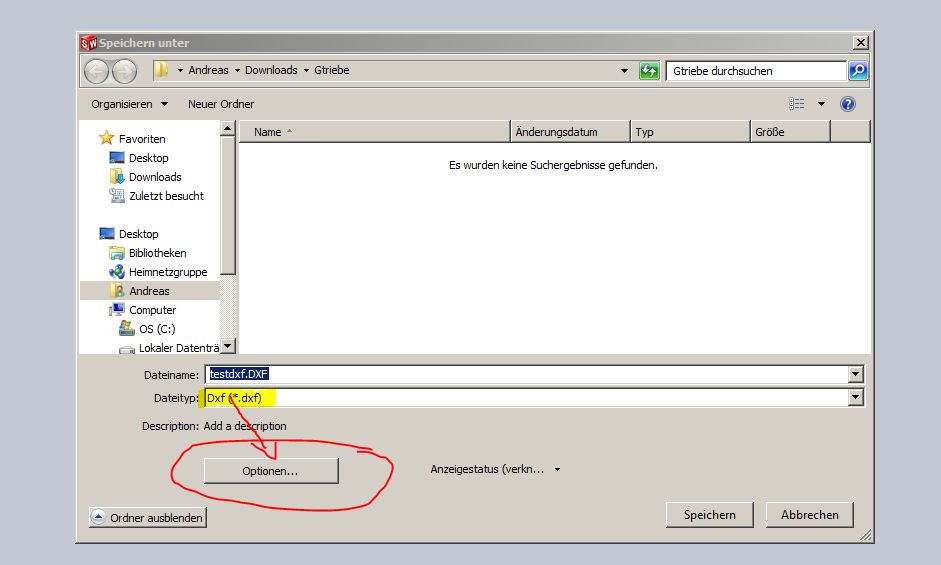
Task: Close the Speichern unter dialog
Action: tap(861, 43)
